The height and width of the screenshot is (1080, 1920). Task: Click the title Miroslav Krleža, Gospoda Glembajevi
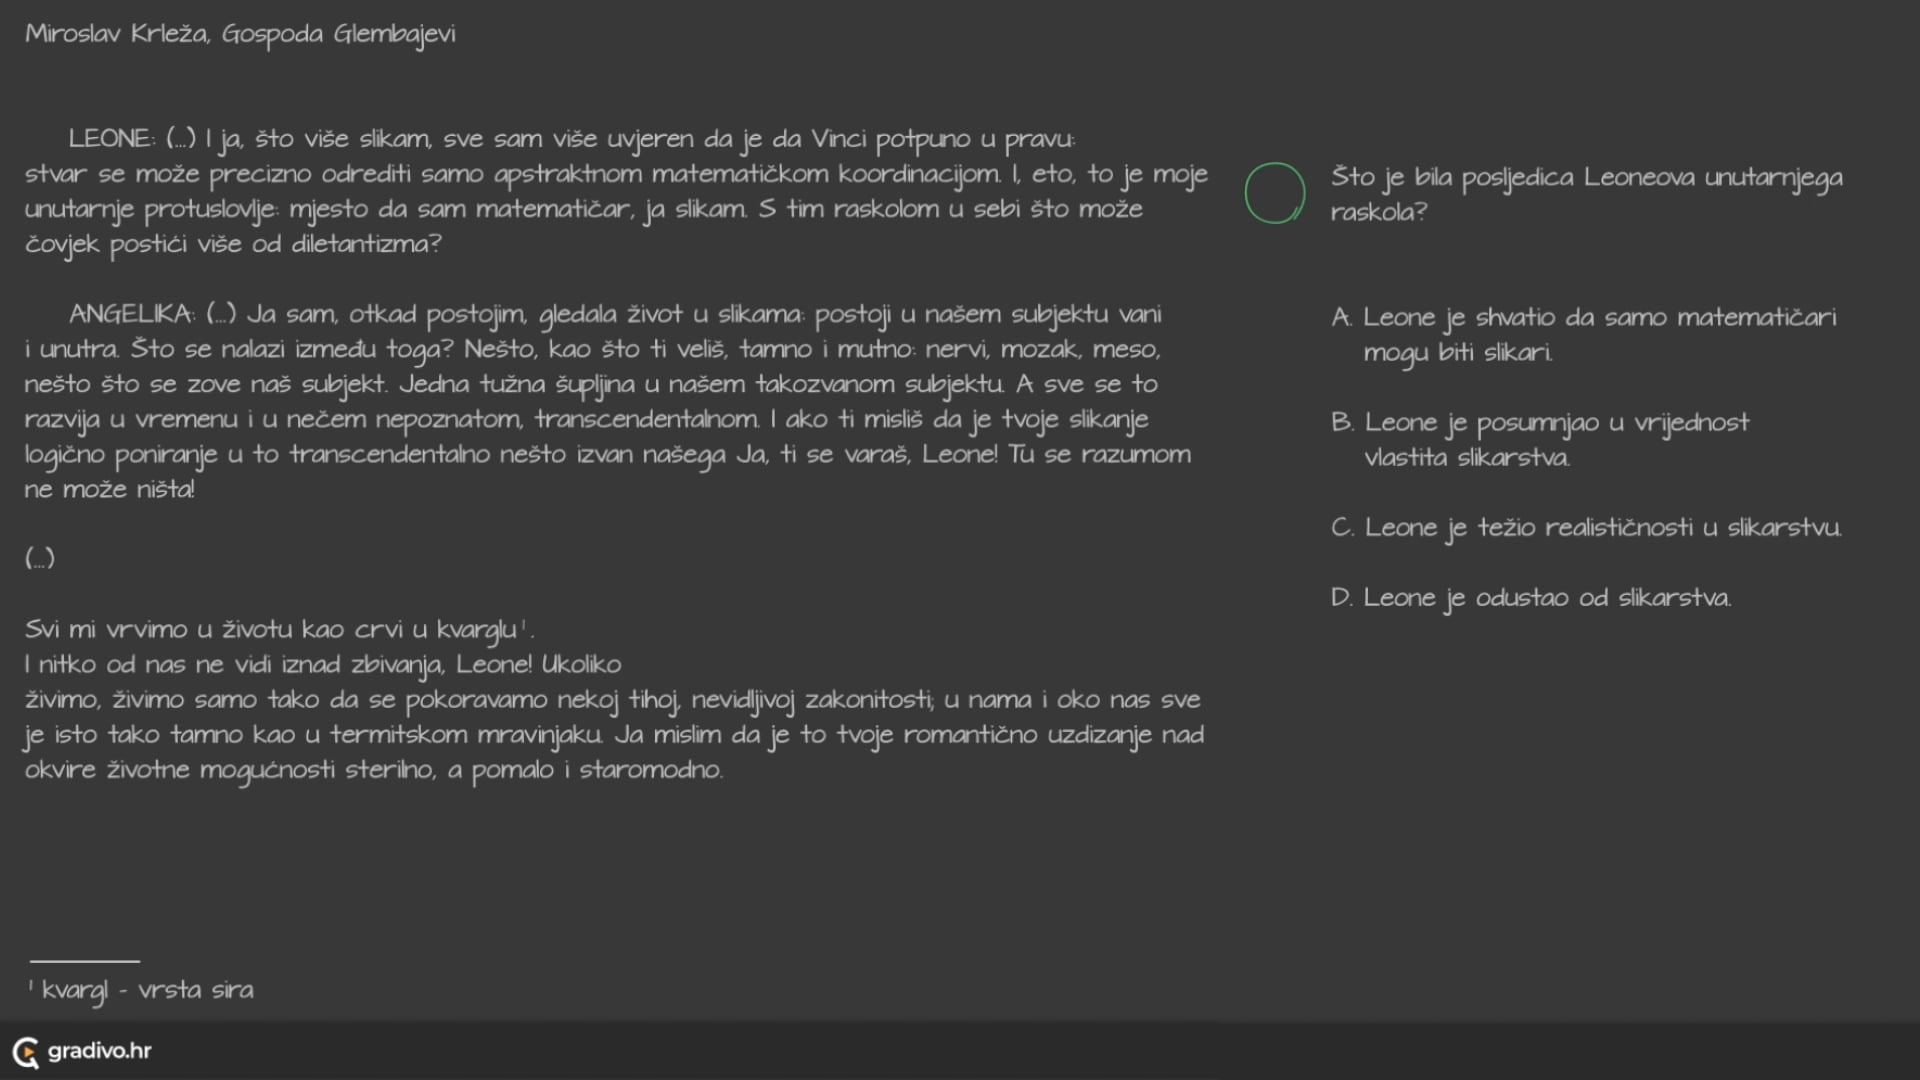(x=240, y=34)
